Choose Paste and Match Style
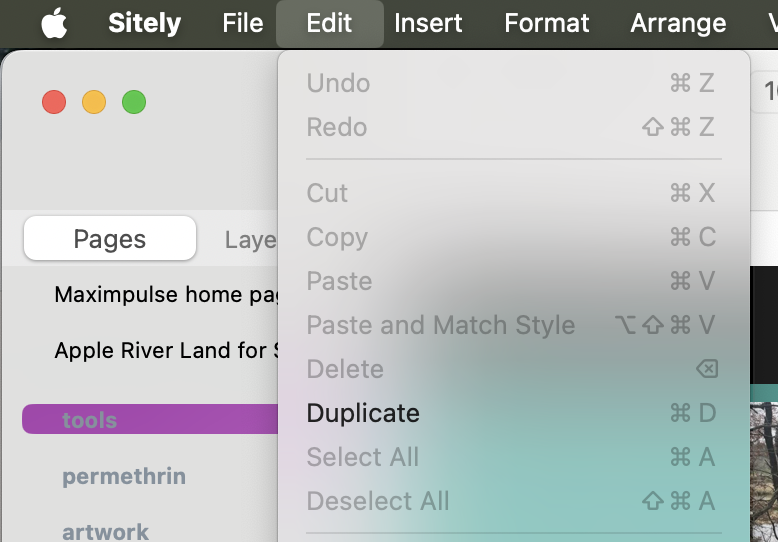 coord(440,325)
